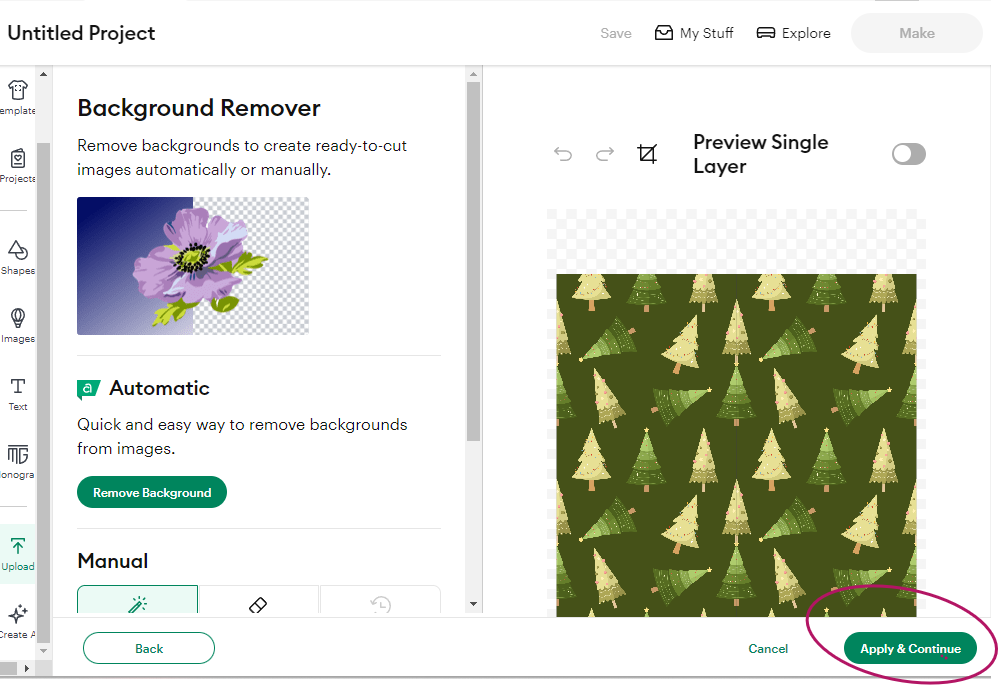999x685 pixels.
Task: Go Back to previous step
Action: (149, 648)
